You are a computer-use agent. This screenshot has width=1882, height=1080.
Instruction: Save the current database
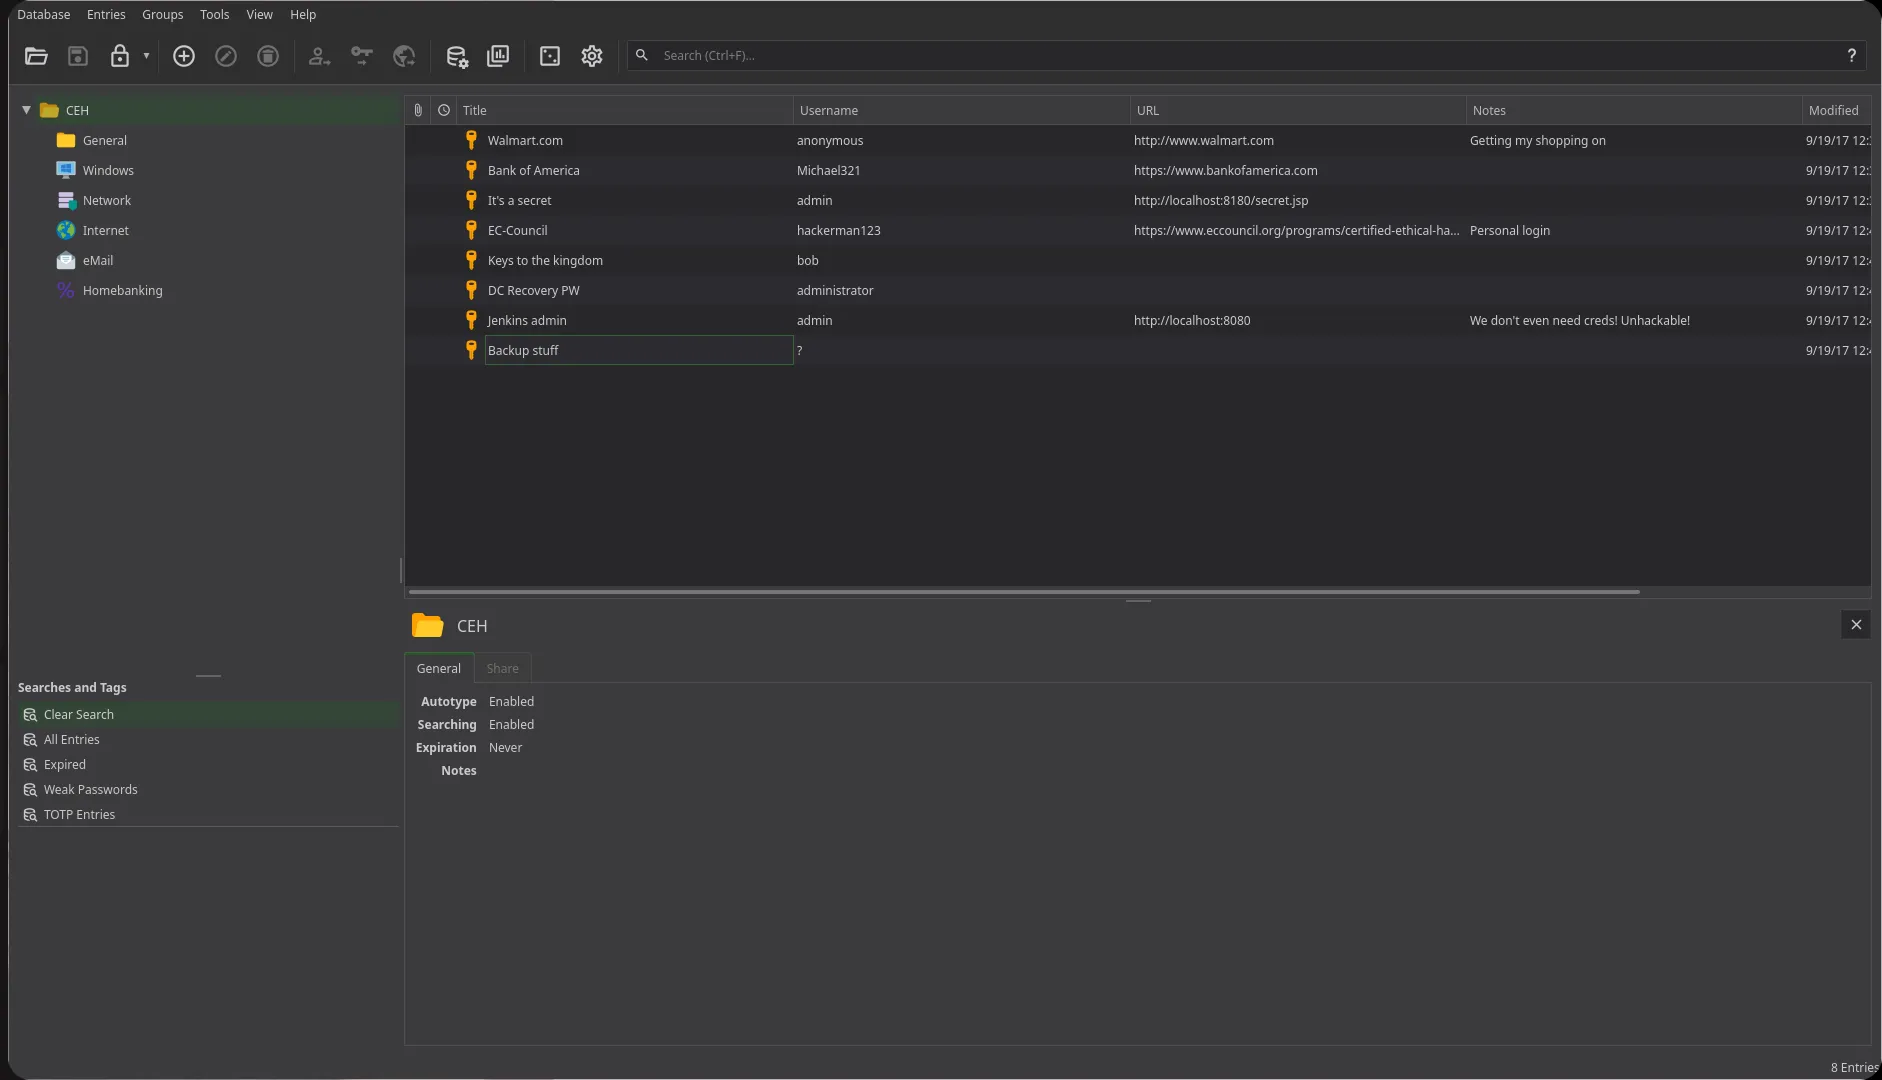77,56
